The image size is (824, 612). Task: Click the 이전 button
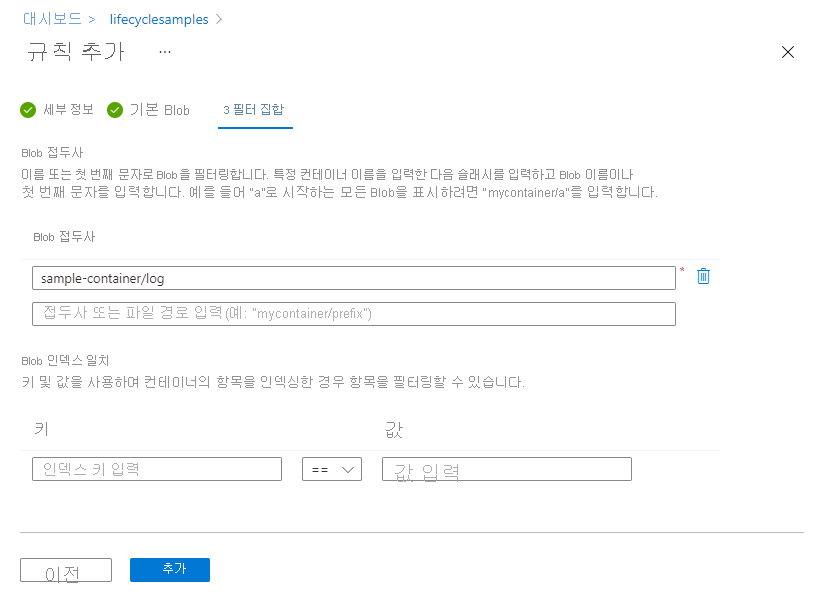point(65,570)
